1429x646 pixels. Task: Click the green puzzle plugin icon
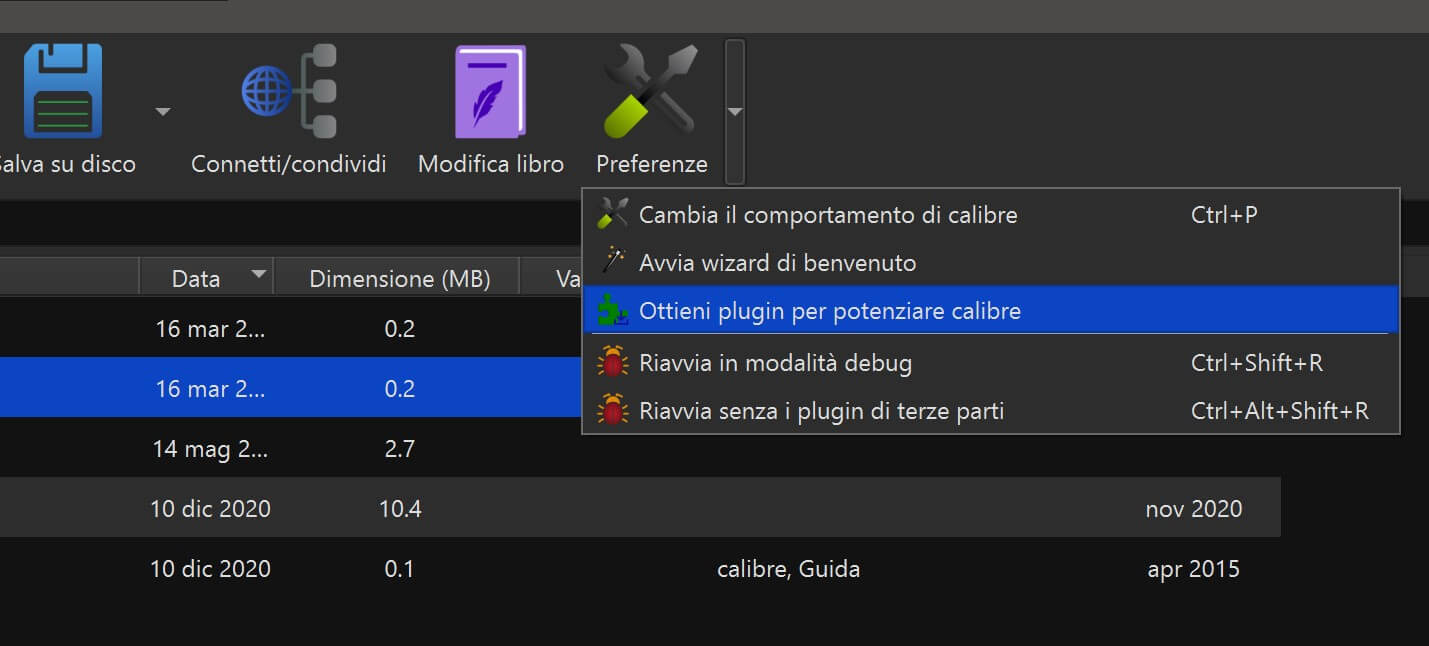tap(612, 310)
